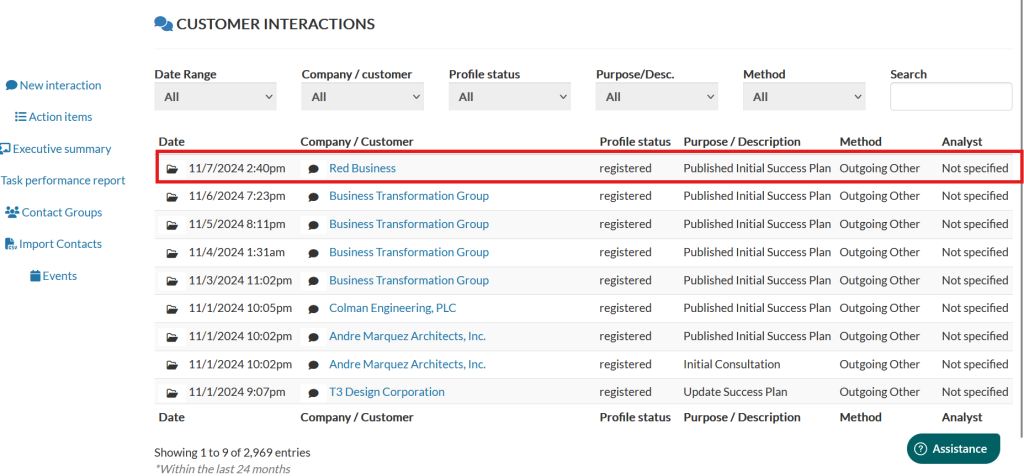This screenshot has height=476, width=1024.
Task: Open New interaction in the sidebar
Action: 60,86
